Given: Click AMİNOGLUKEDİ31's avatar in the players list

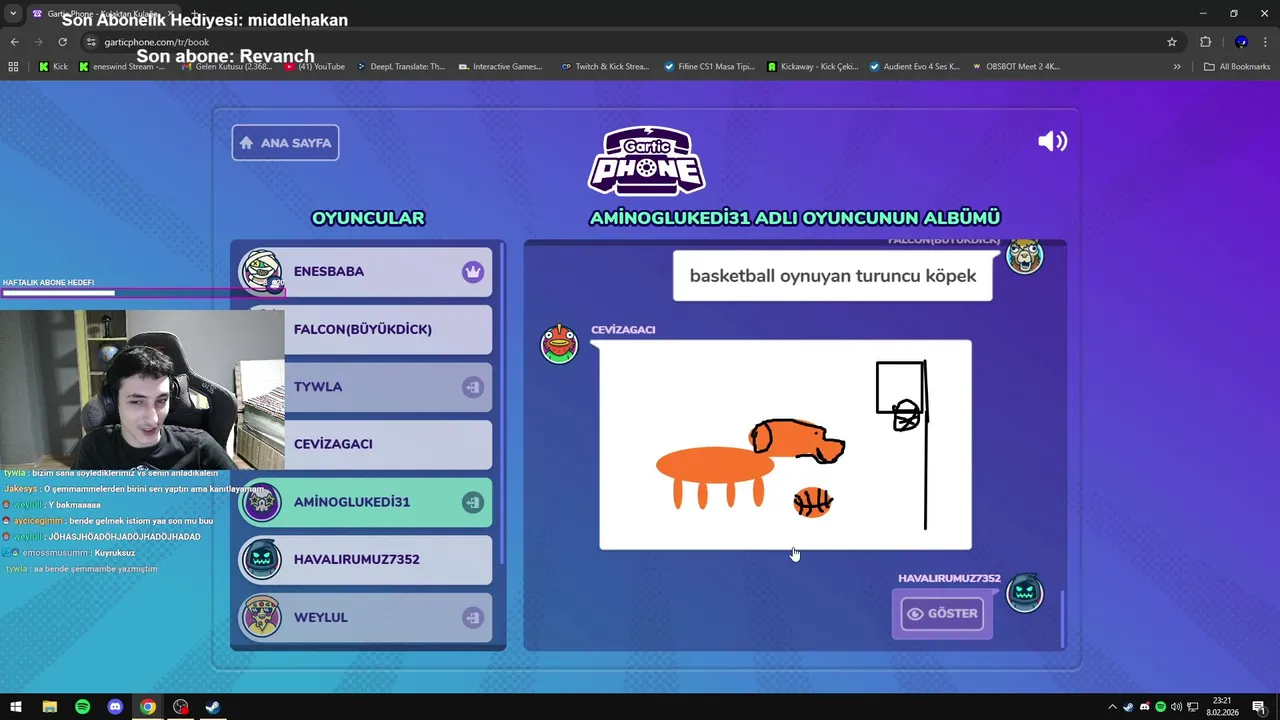Looking at the screenshot, I should coord(261,502).
